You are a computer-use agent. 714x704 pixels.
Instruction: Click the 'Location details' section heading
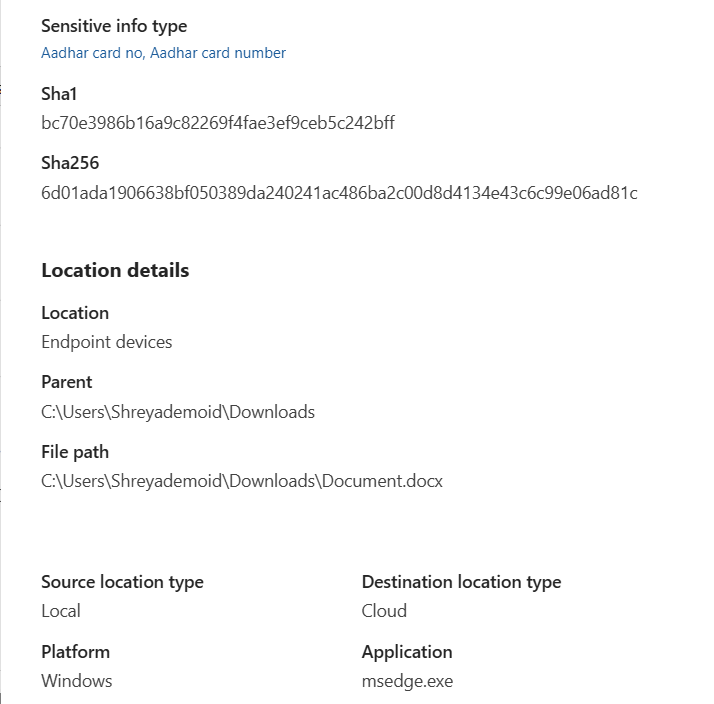pos(115,270)
